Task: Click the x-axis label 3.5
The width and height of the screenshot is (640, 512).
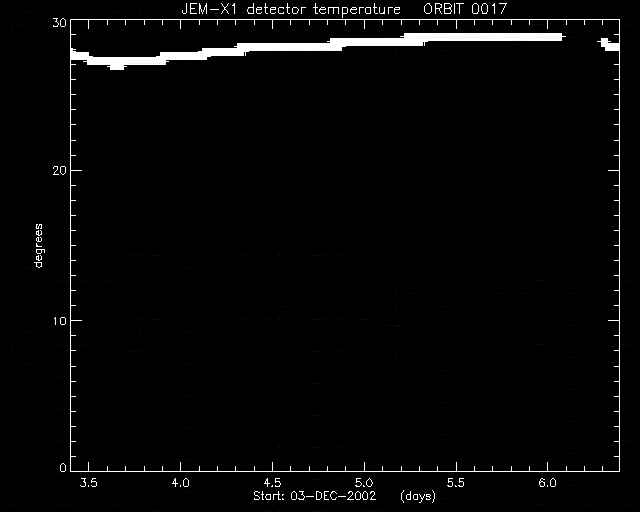Action: [x=89, y=483]
